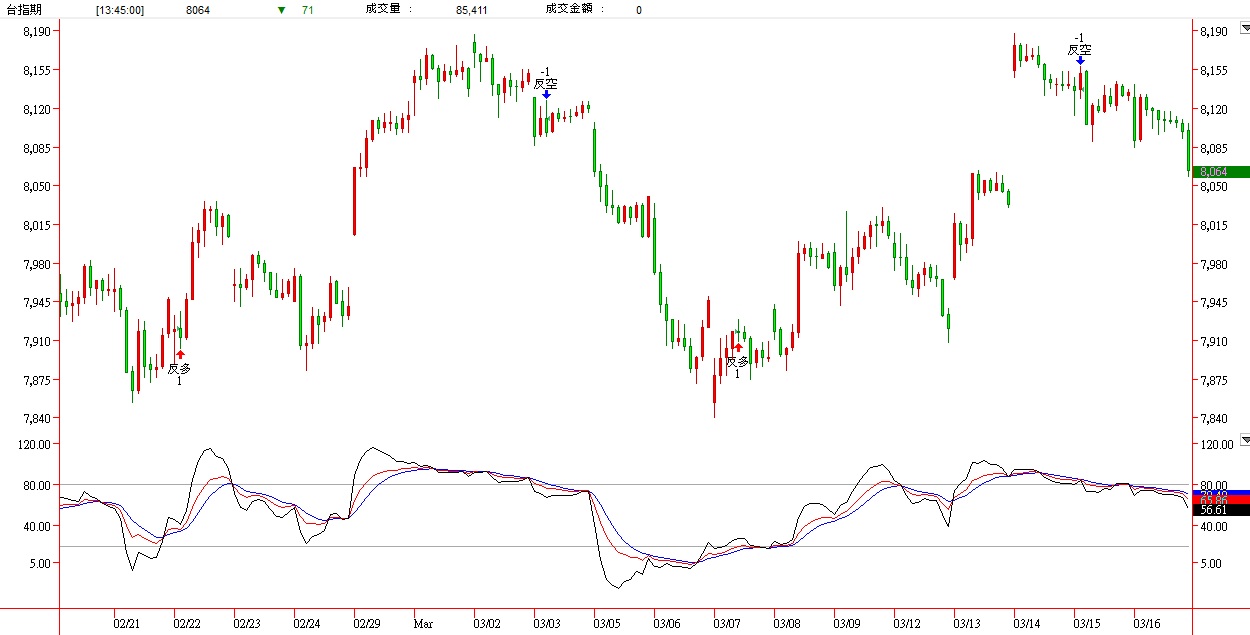1250x635 pixels.
Task: Click the 03/12 date label on the time axis
Action: [907, 624]
